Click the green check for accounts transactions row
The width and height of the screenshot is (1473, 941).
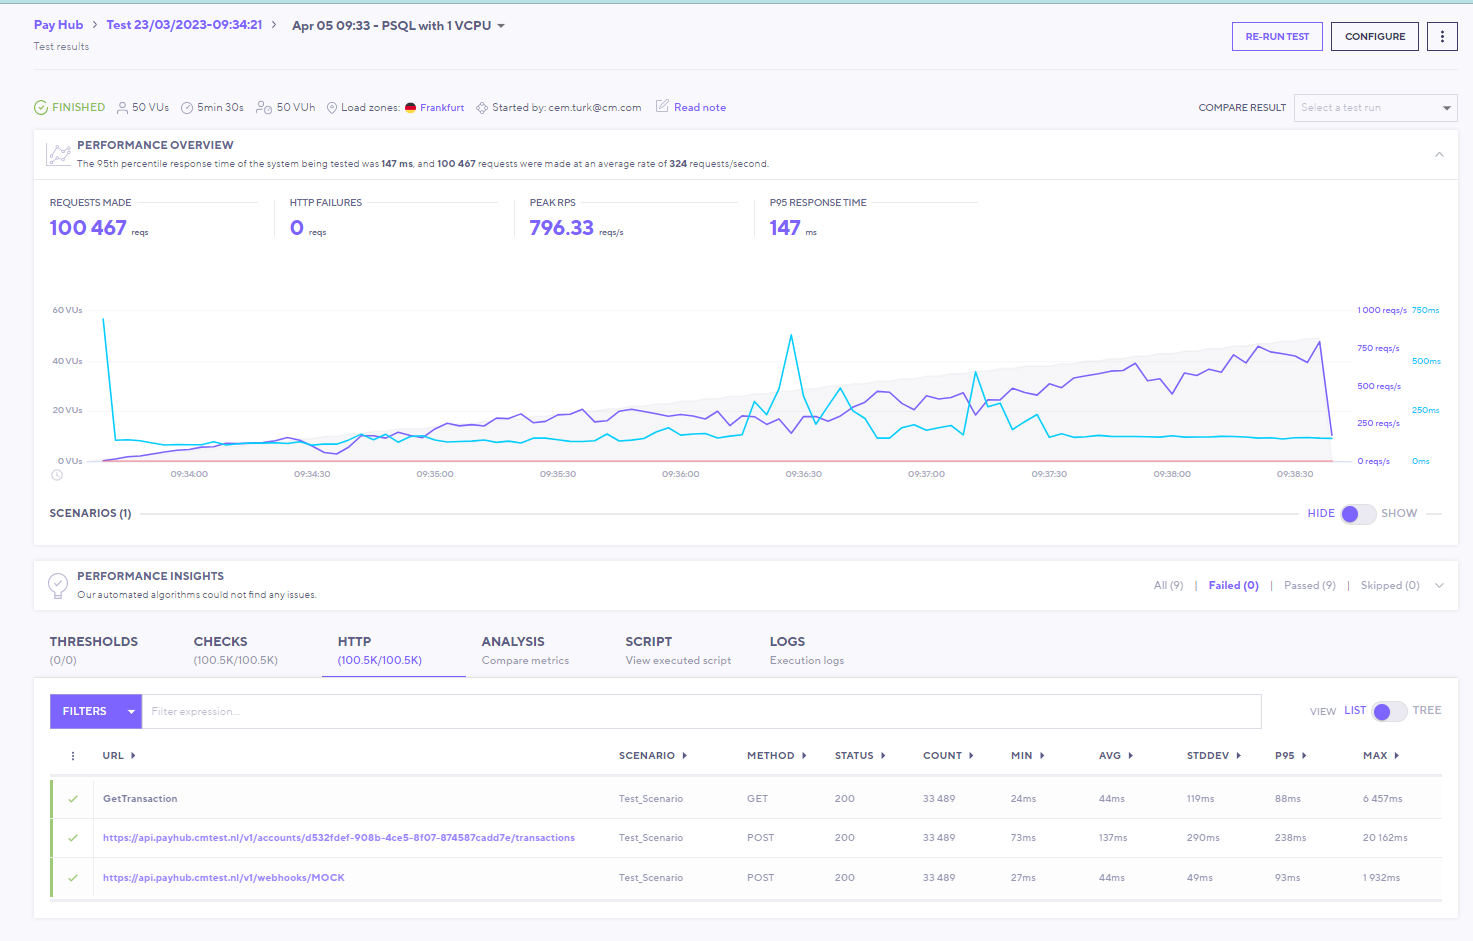pyautogui.click(x=73, y=838)
